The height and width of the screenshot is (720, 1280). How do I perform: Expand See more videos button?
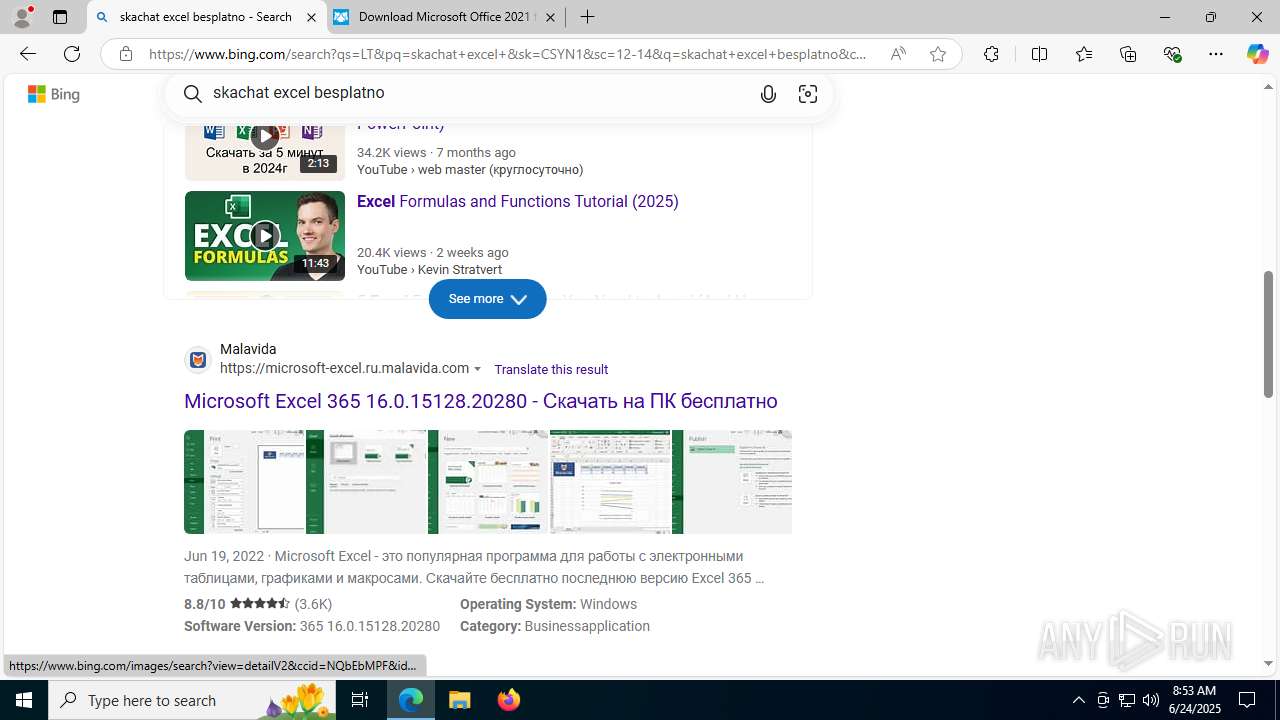pos(487,299)
